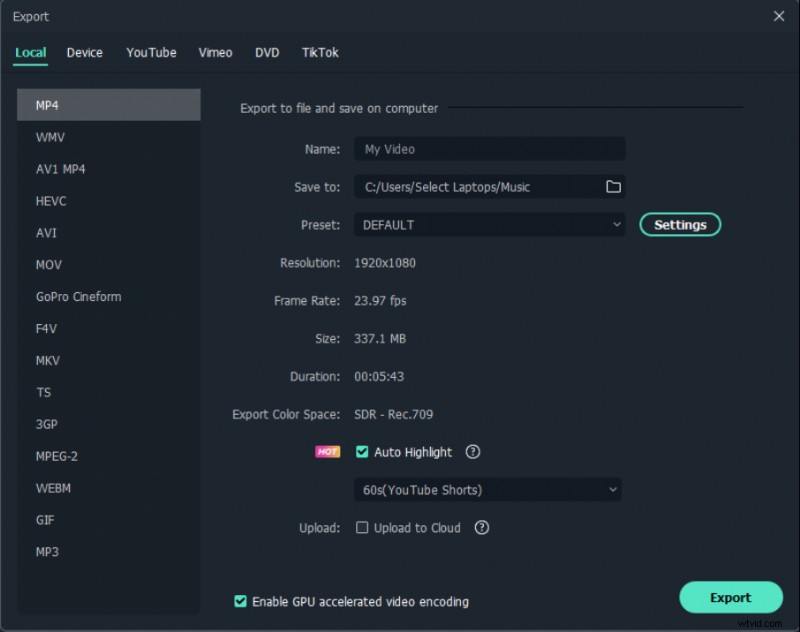800x632 pixels.
Task: Click the Export button
Action: click(x=731, y=597)
